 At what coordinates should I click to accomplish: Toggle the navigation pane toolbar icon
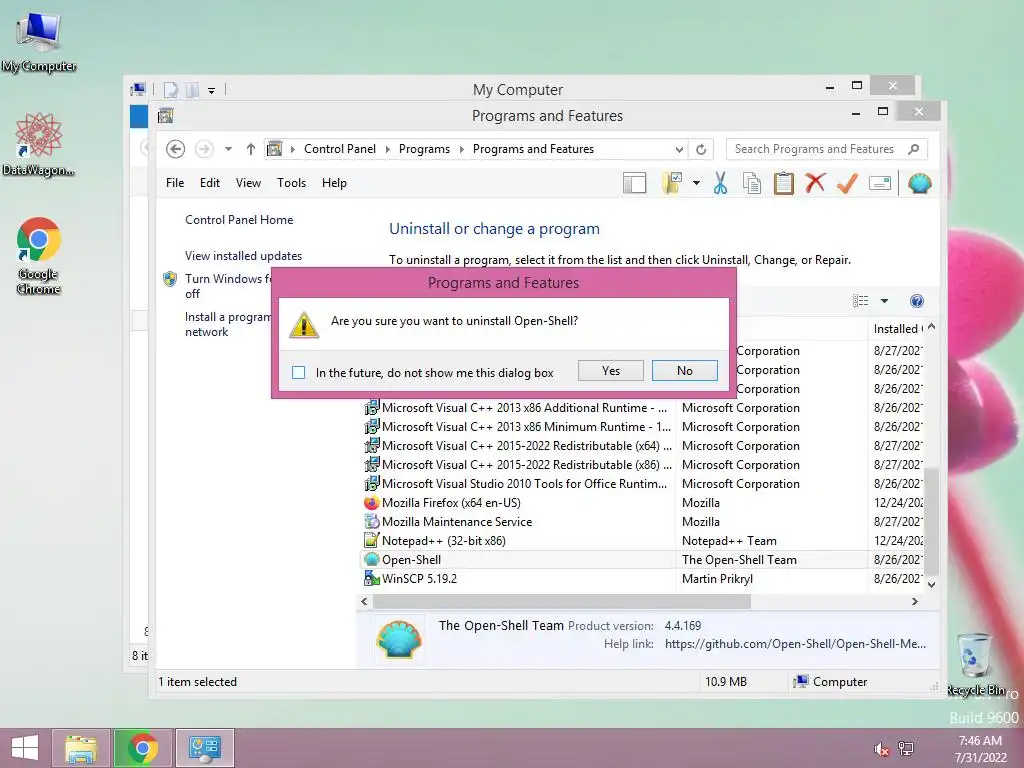(x=634, y=184)
